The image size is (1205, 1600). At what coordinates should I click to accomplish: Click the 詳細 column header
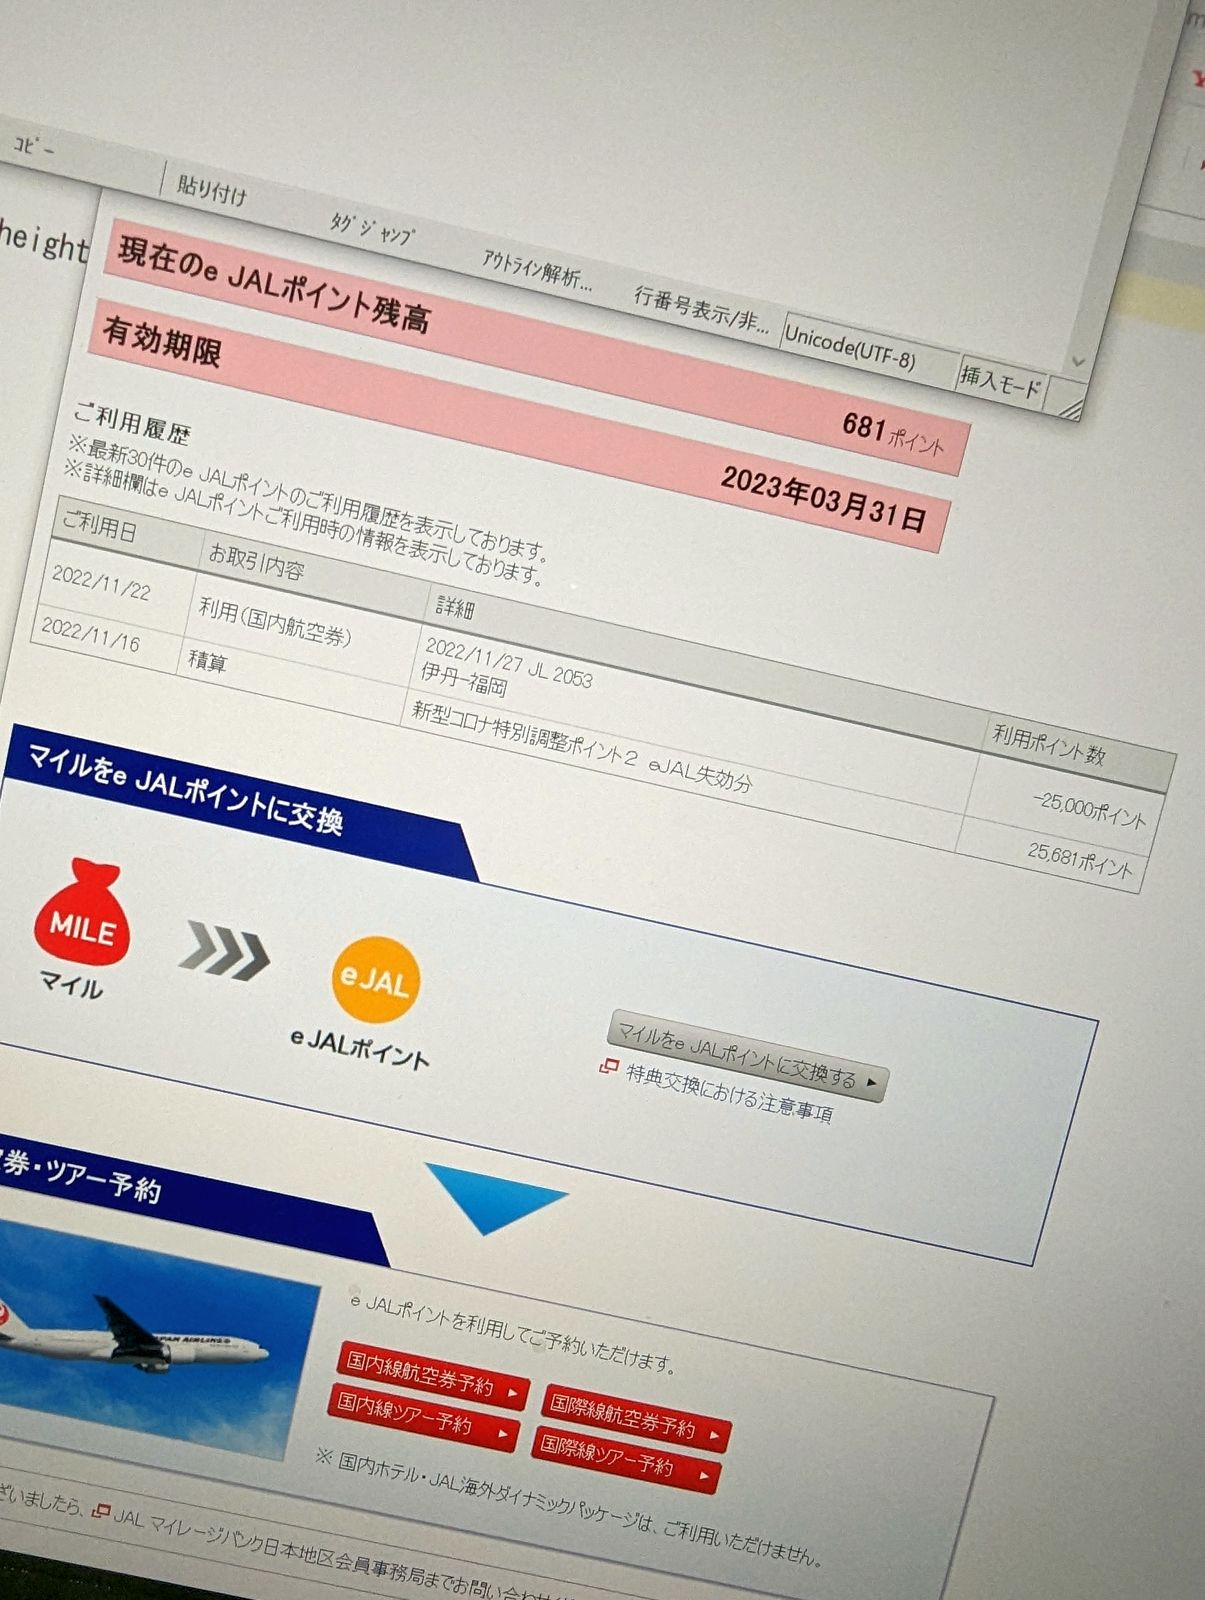point(455,606)
